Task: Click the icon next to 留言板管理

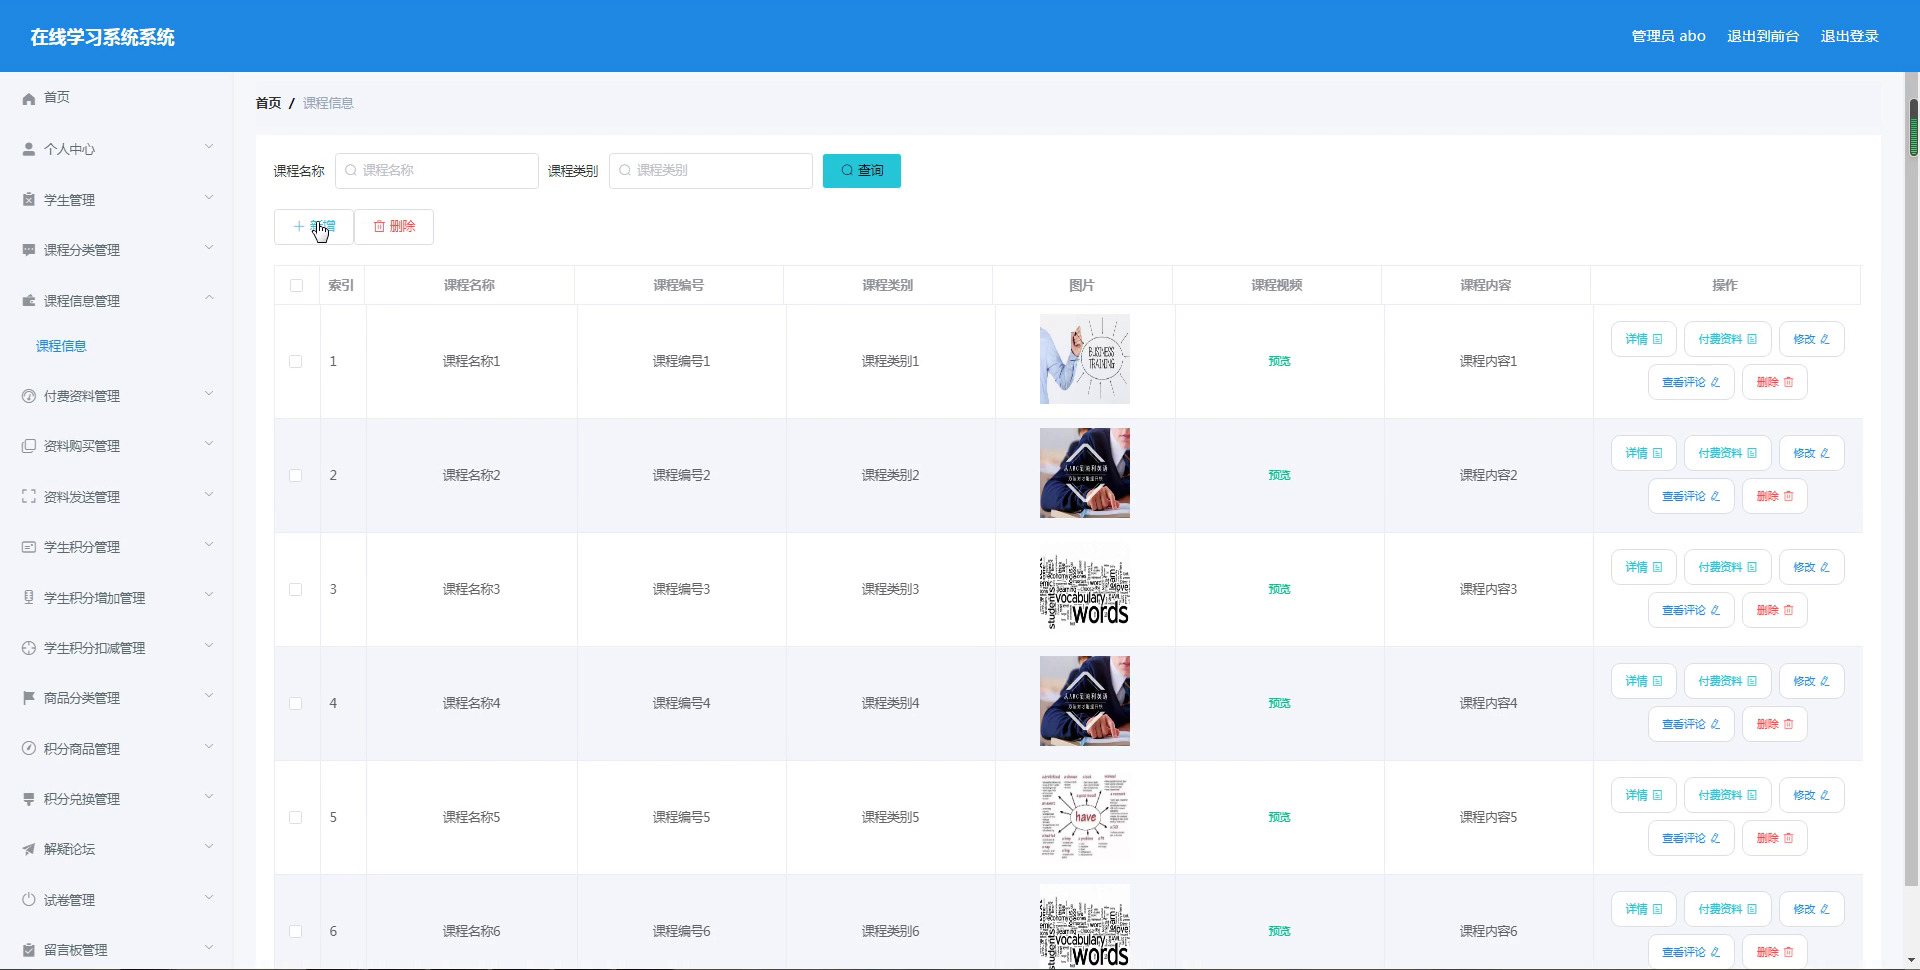Action: pos(29,950)
